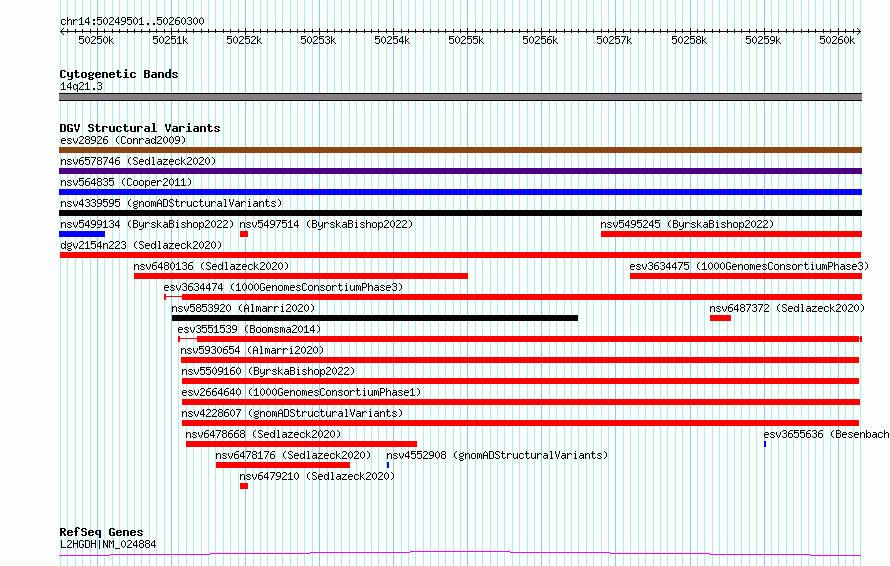Screen dimensions: 890x566
Task: Click the 50250k ruler tick label
Action: (96, 40)
